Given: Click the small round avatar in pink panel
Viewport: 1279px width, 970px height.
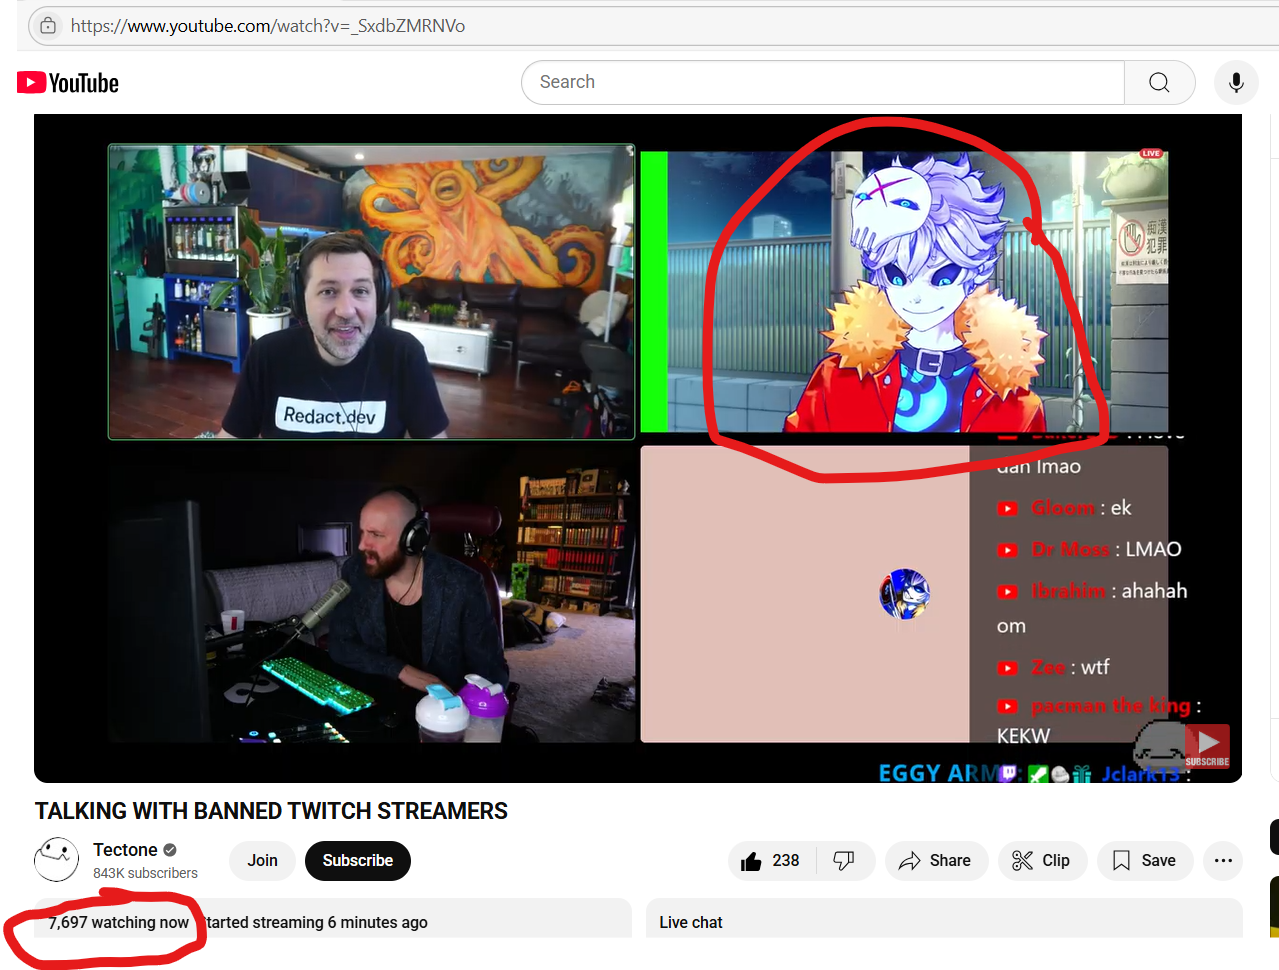Looking at the screenshot, I should (x=905, y=594).
